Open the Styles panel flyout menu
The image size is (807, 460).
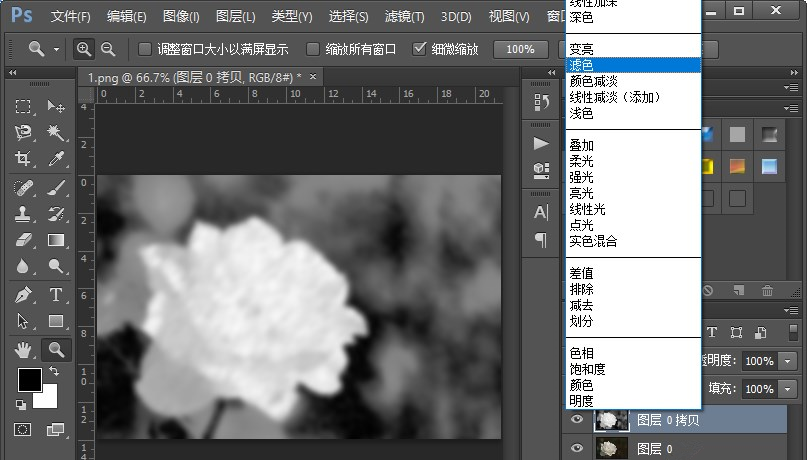tap(791, 108)
